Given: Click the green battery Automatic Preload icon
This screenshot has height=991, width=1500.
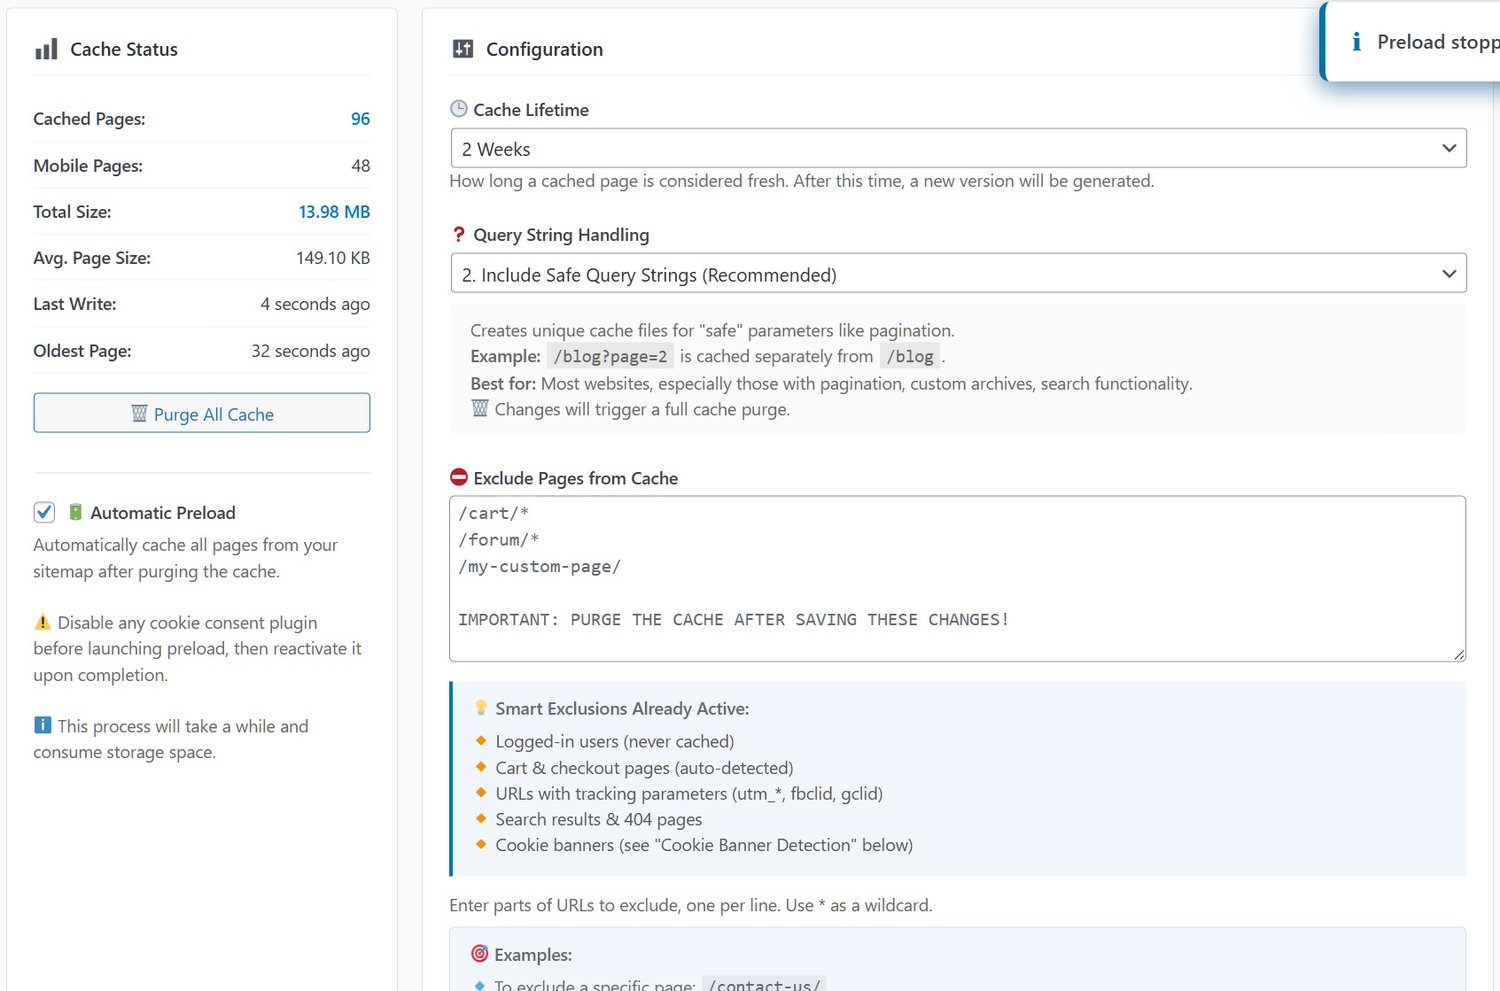Looking at the screenshot, I should point(75,512).
